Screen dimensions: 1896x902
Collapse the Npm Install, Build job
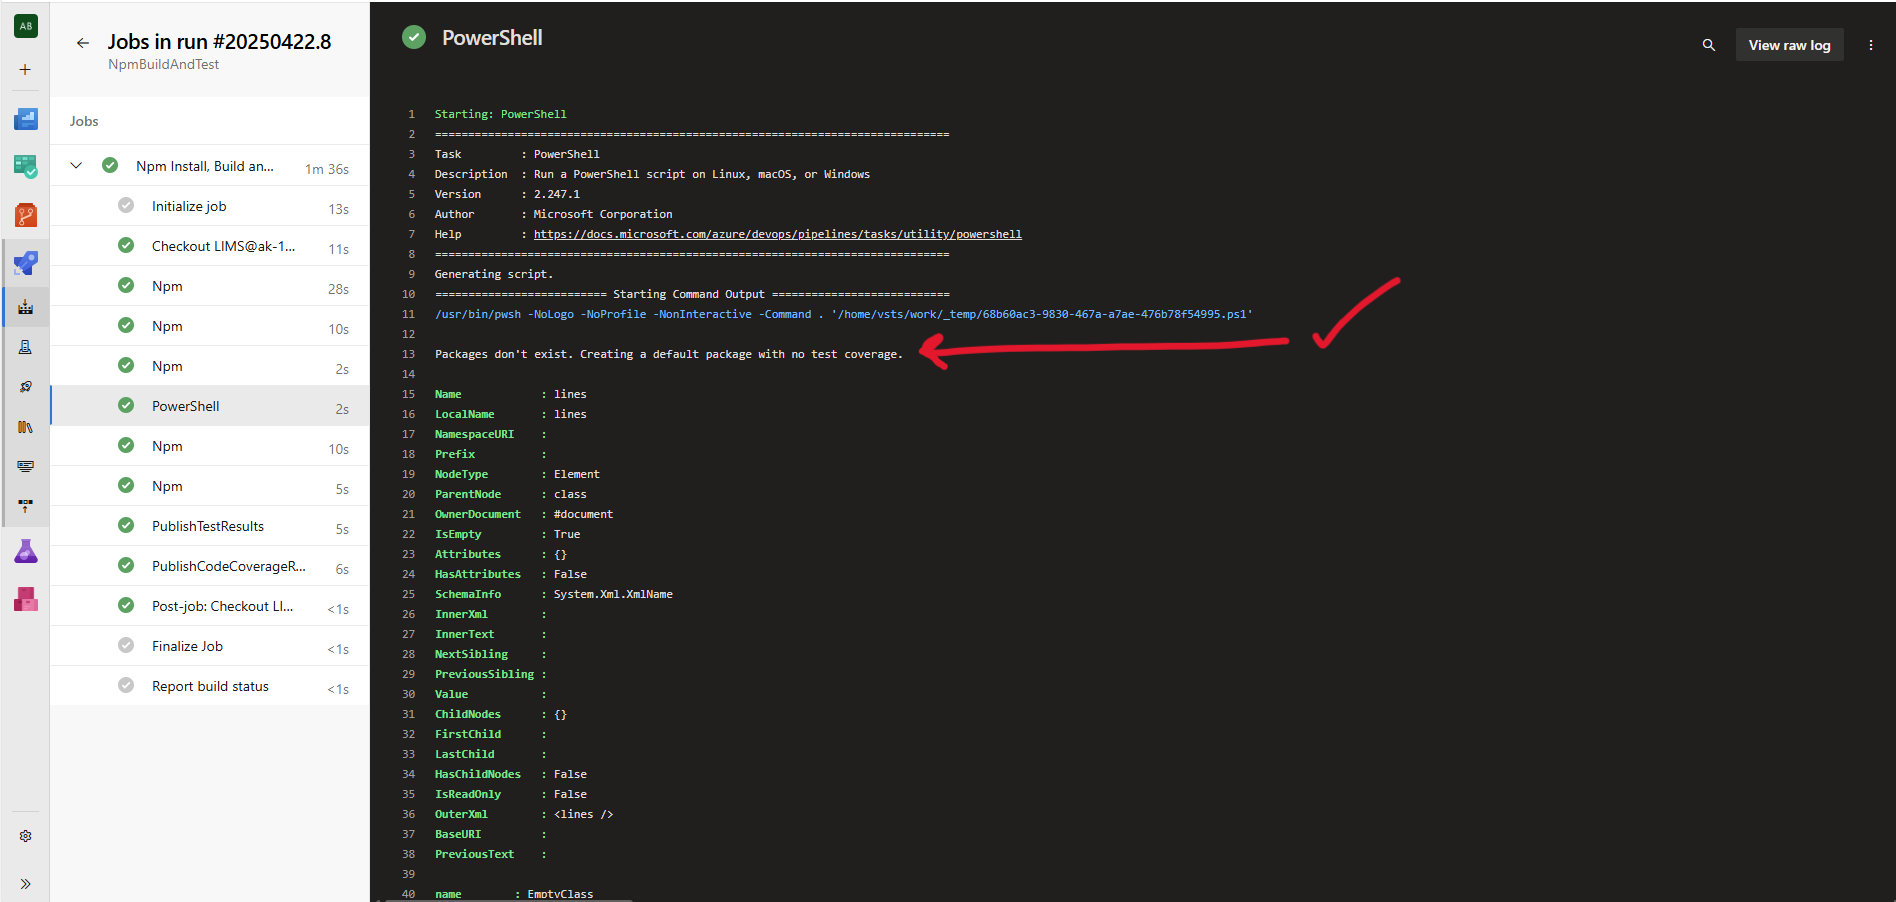pos(76,165)
